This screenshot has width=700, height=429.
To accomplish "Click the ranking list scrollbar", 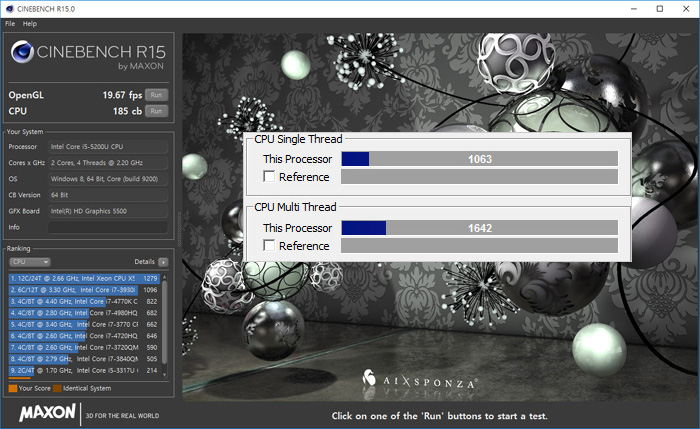I will 164,321.
